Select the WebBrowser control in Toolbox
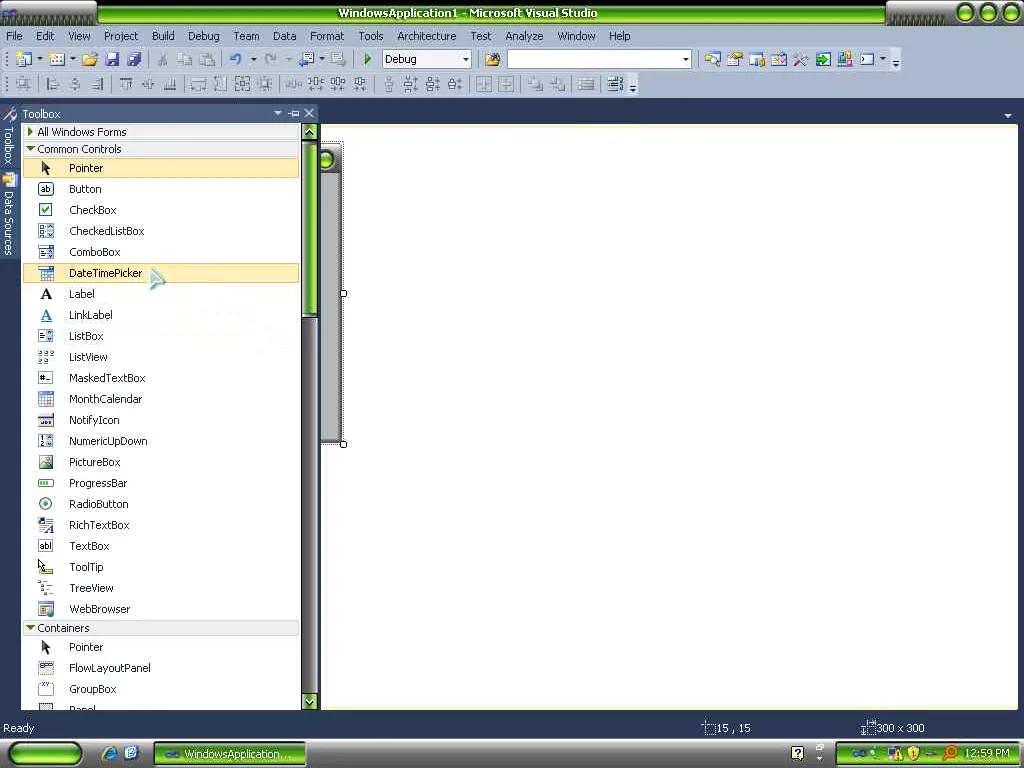1024x768 pixels. [161, 609]
